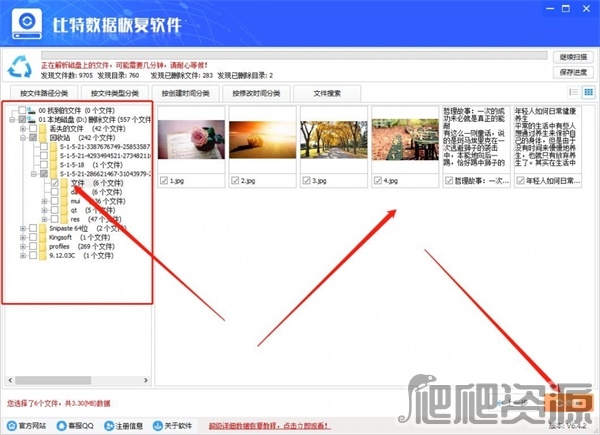Click folder icon of Snipaste 64位

[42, 228]
